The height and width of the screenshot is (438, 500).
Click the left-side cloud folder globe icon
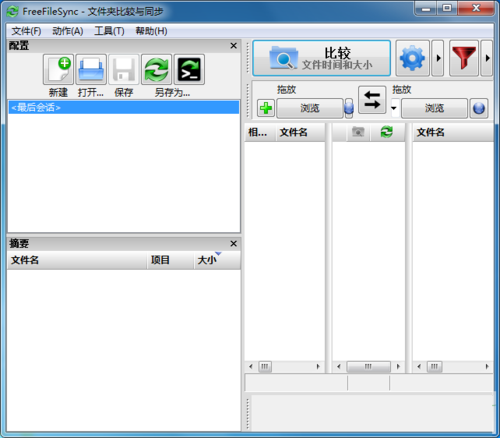click(349, 108)
